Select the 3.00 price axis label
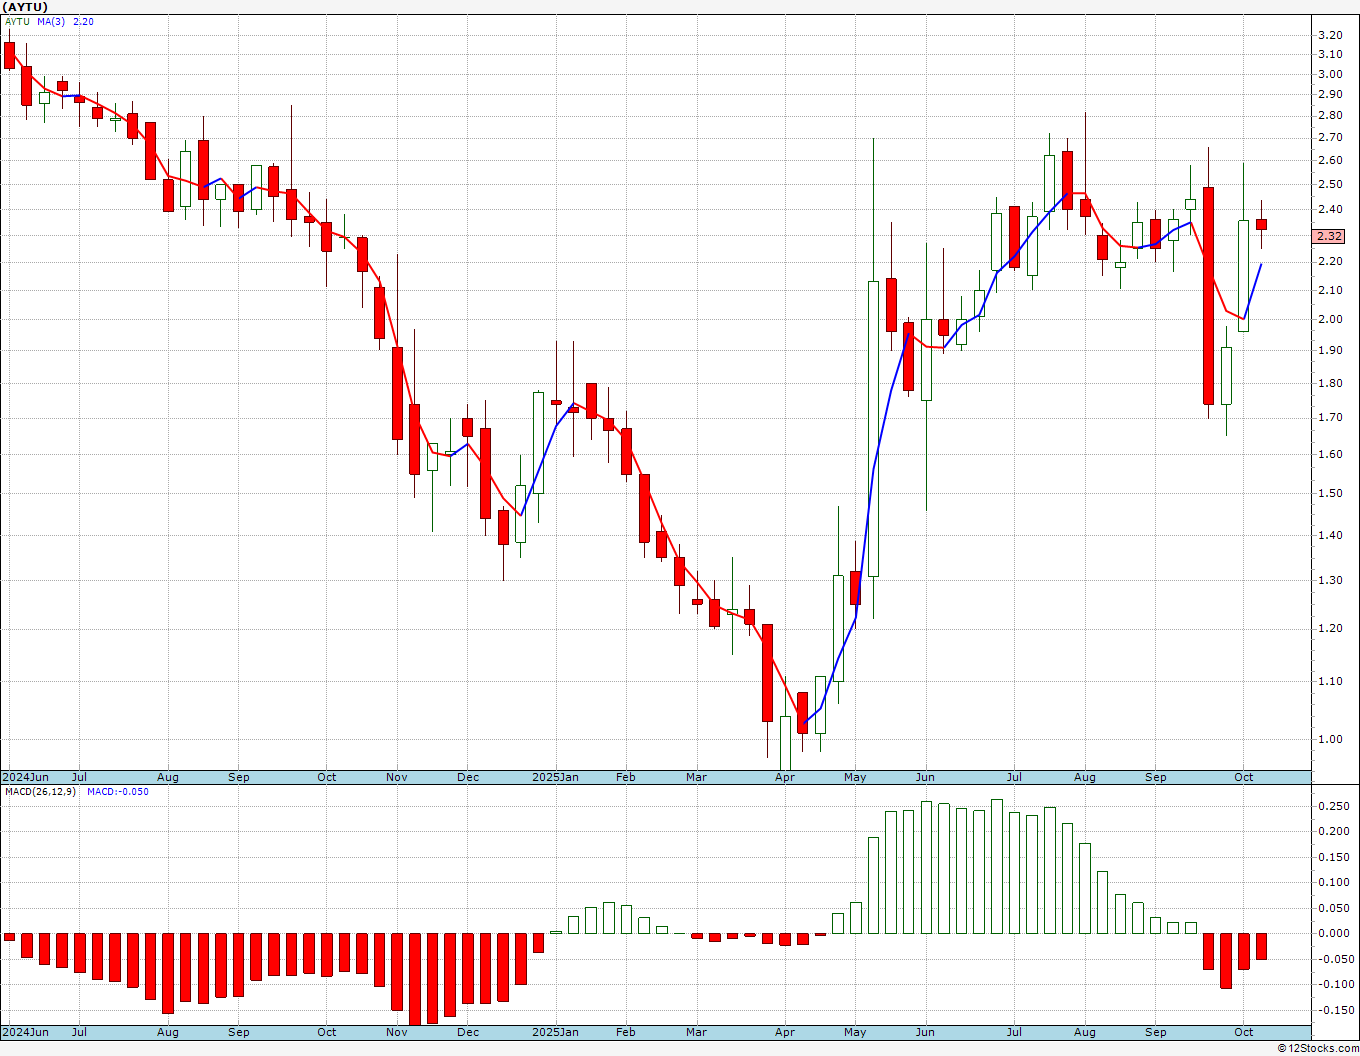Image resolution: width=1360 pixels, height=1056 pixels. [1330, 74]
